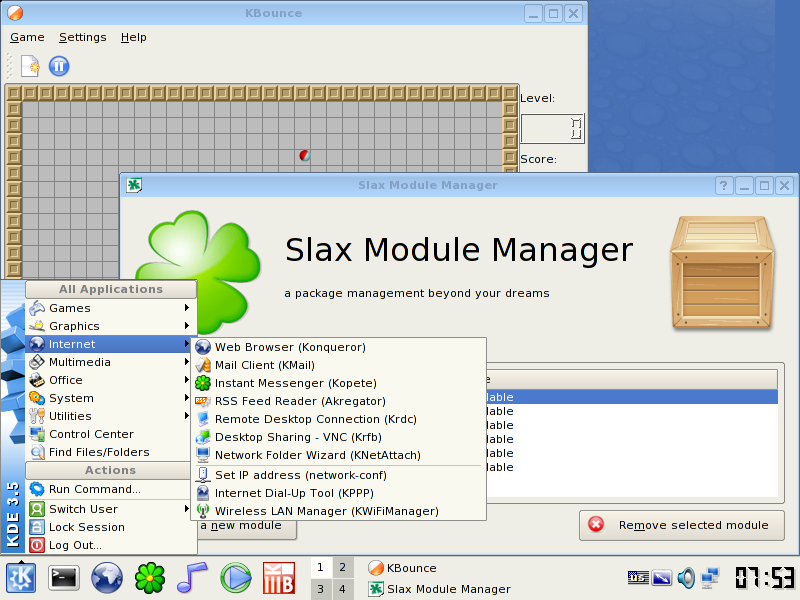Switch to virtual desktop 4
800x600 pixels.
pyautogui.click(x=342, y=589)
